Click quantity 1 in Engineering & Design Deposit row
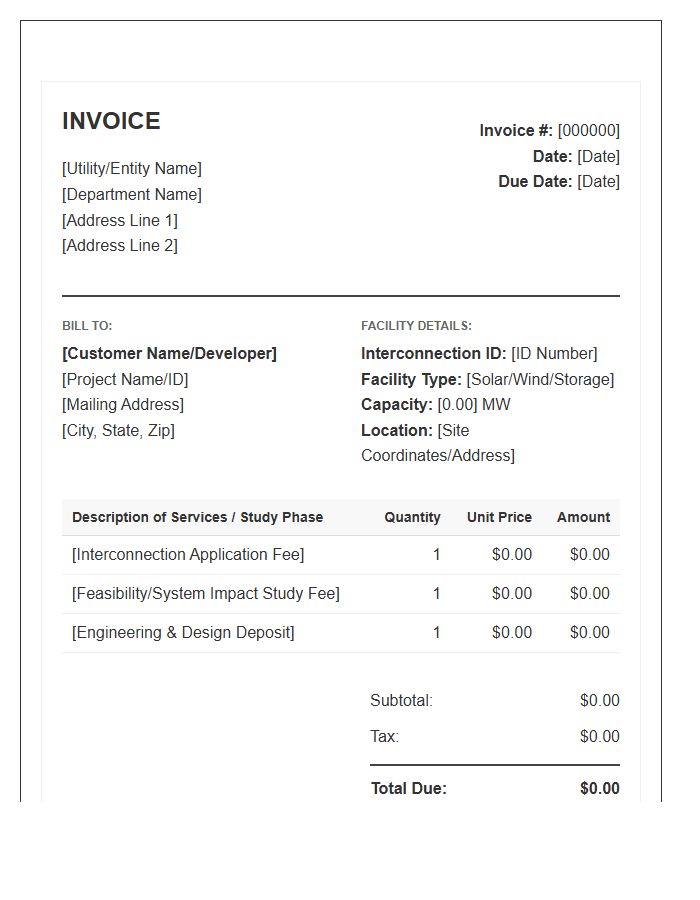 (x=437, y=633)
